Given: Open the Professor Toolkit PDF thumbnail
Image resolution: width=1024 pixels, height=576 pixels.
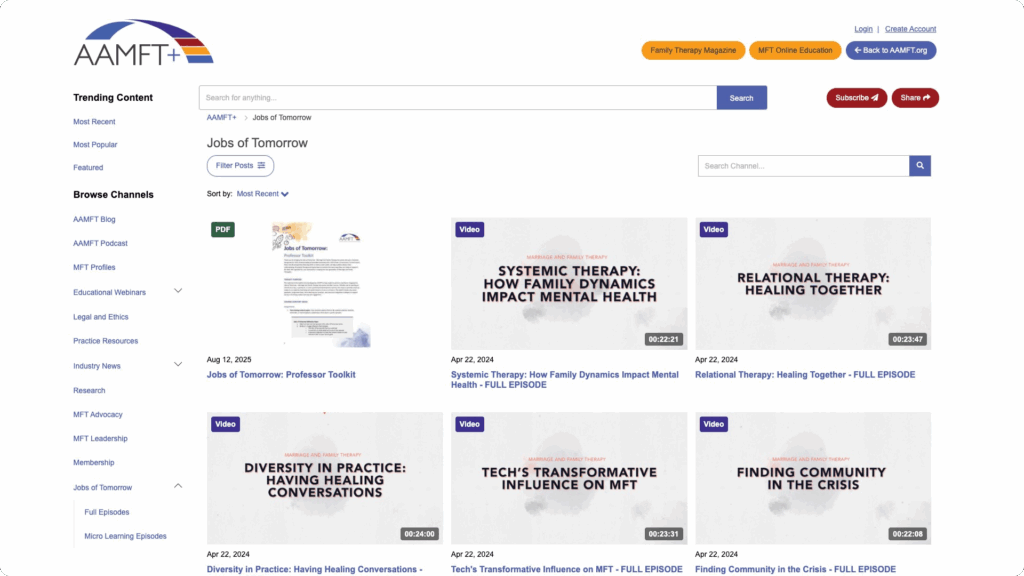Looking at the screenshot, I should 325,284.
